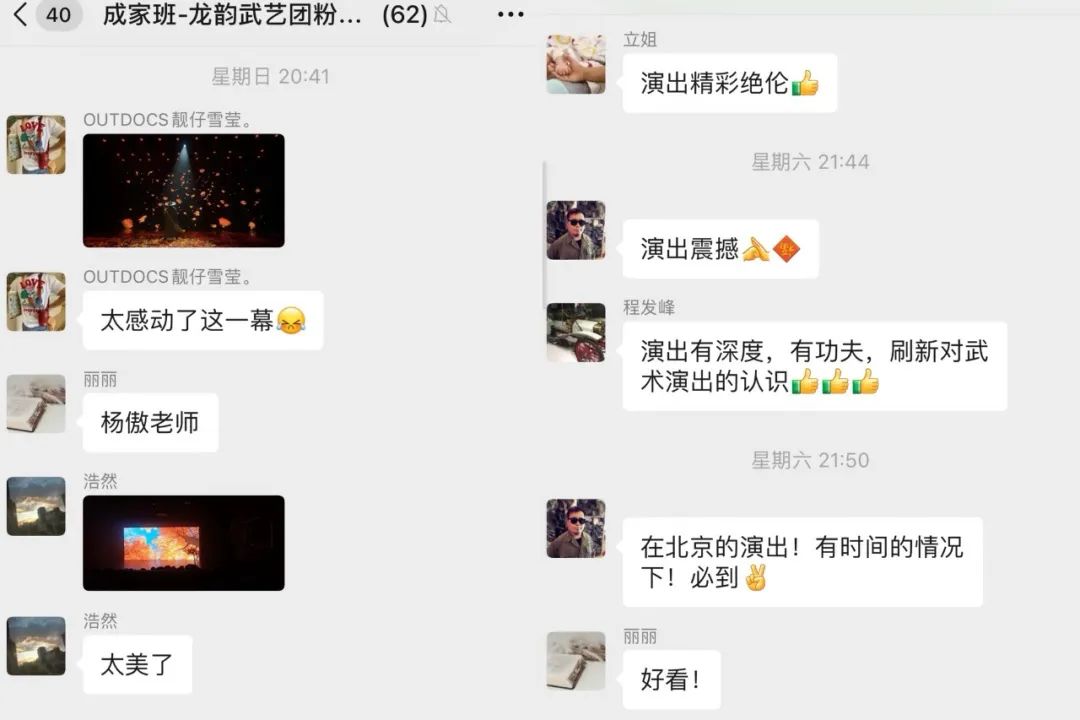Tap OUTDOCS靓仔雪莹's avatar beside the stage photo
1080x720 pixels.
point(36,145)
